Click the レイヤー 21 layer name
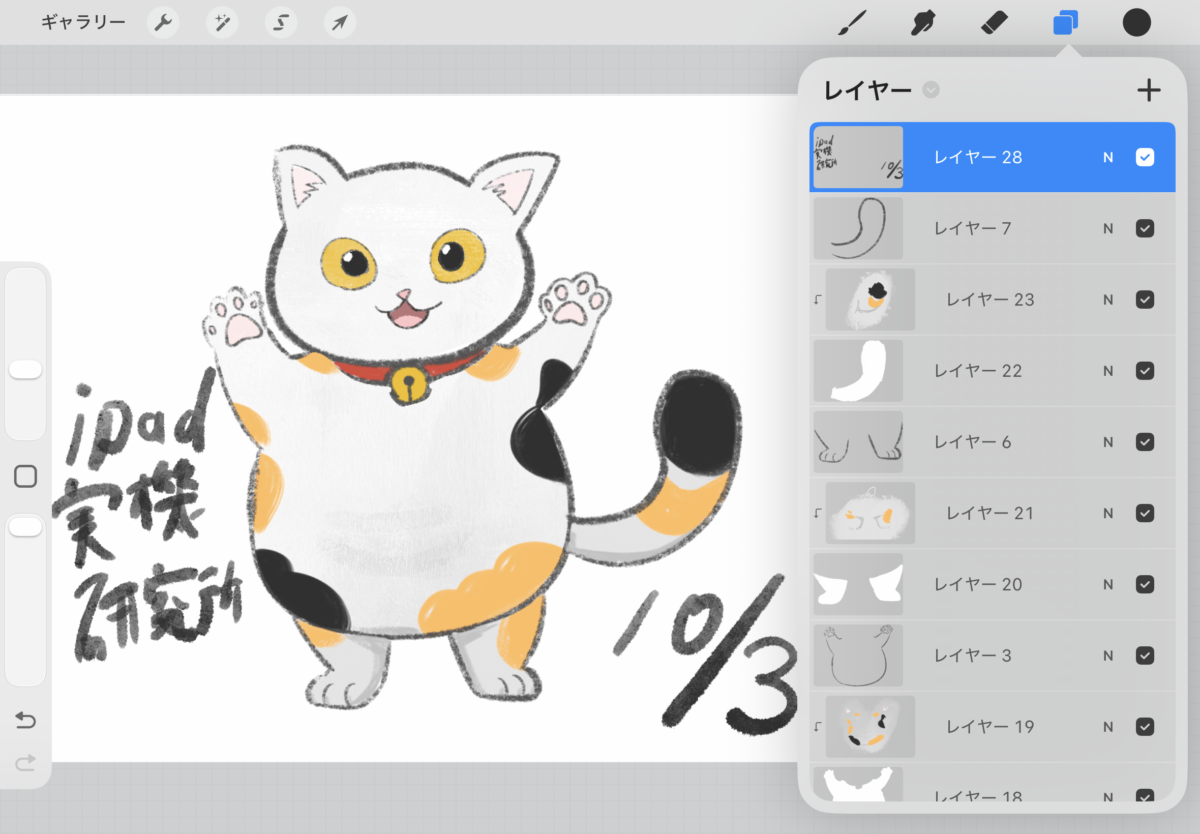The image size is (1200, 834). 990,513
